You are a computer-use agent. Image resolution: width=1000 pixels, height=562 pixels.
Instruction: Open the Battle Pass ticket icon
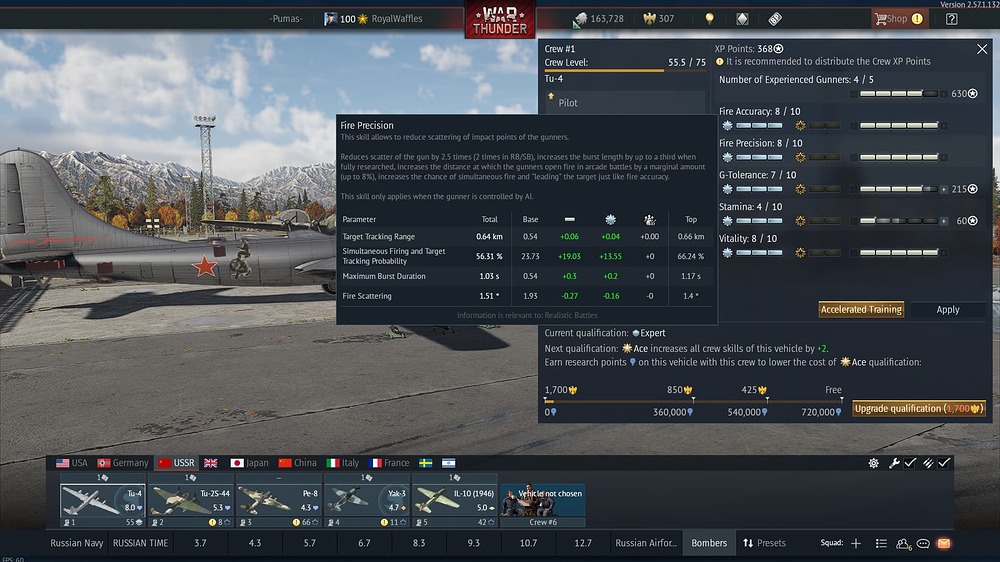[775, 18]
